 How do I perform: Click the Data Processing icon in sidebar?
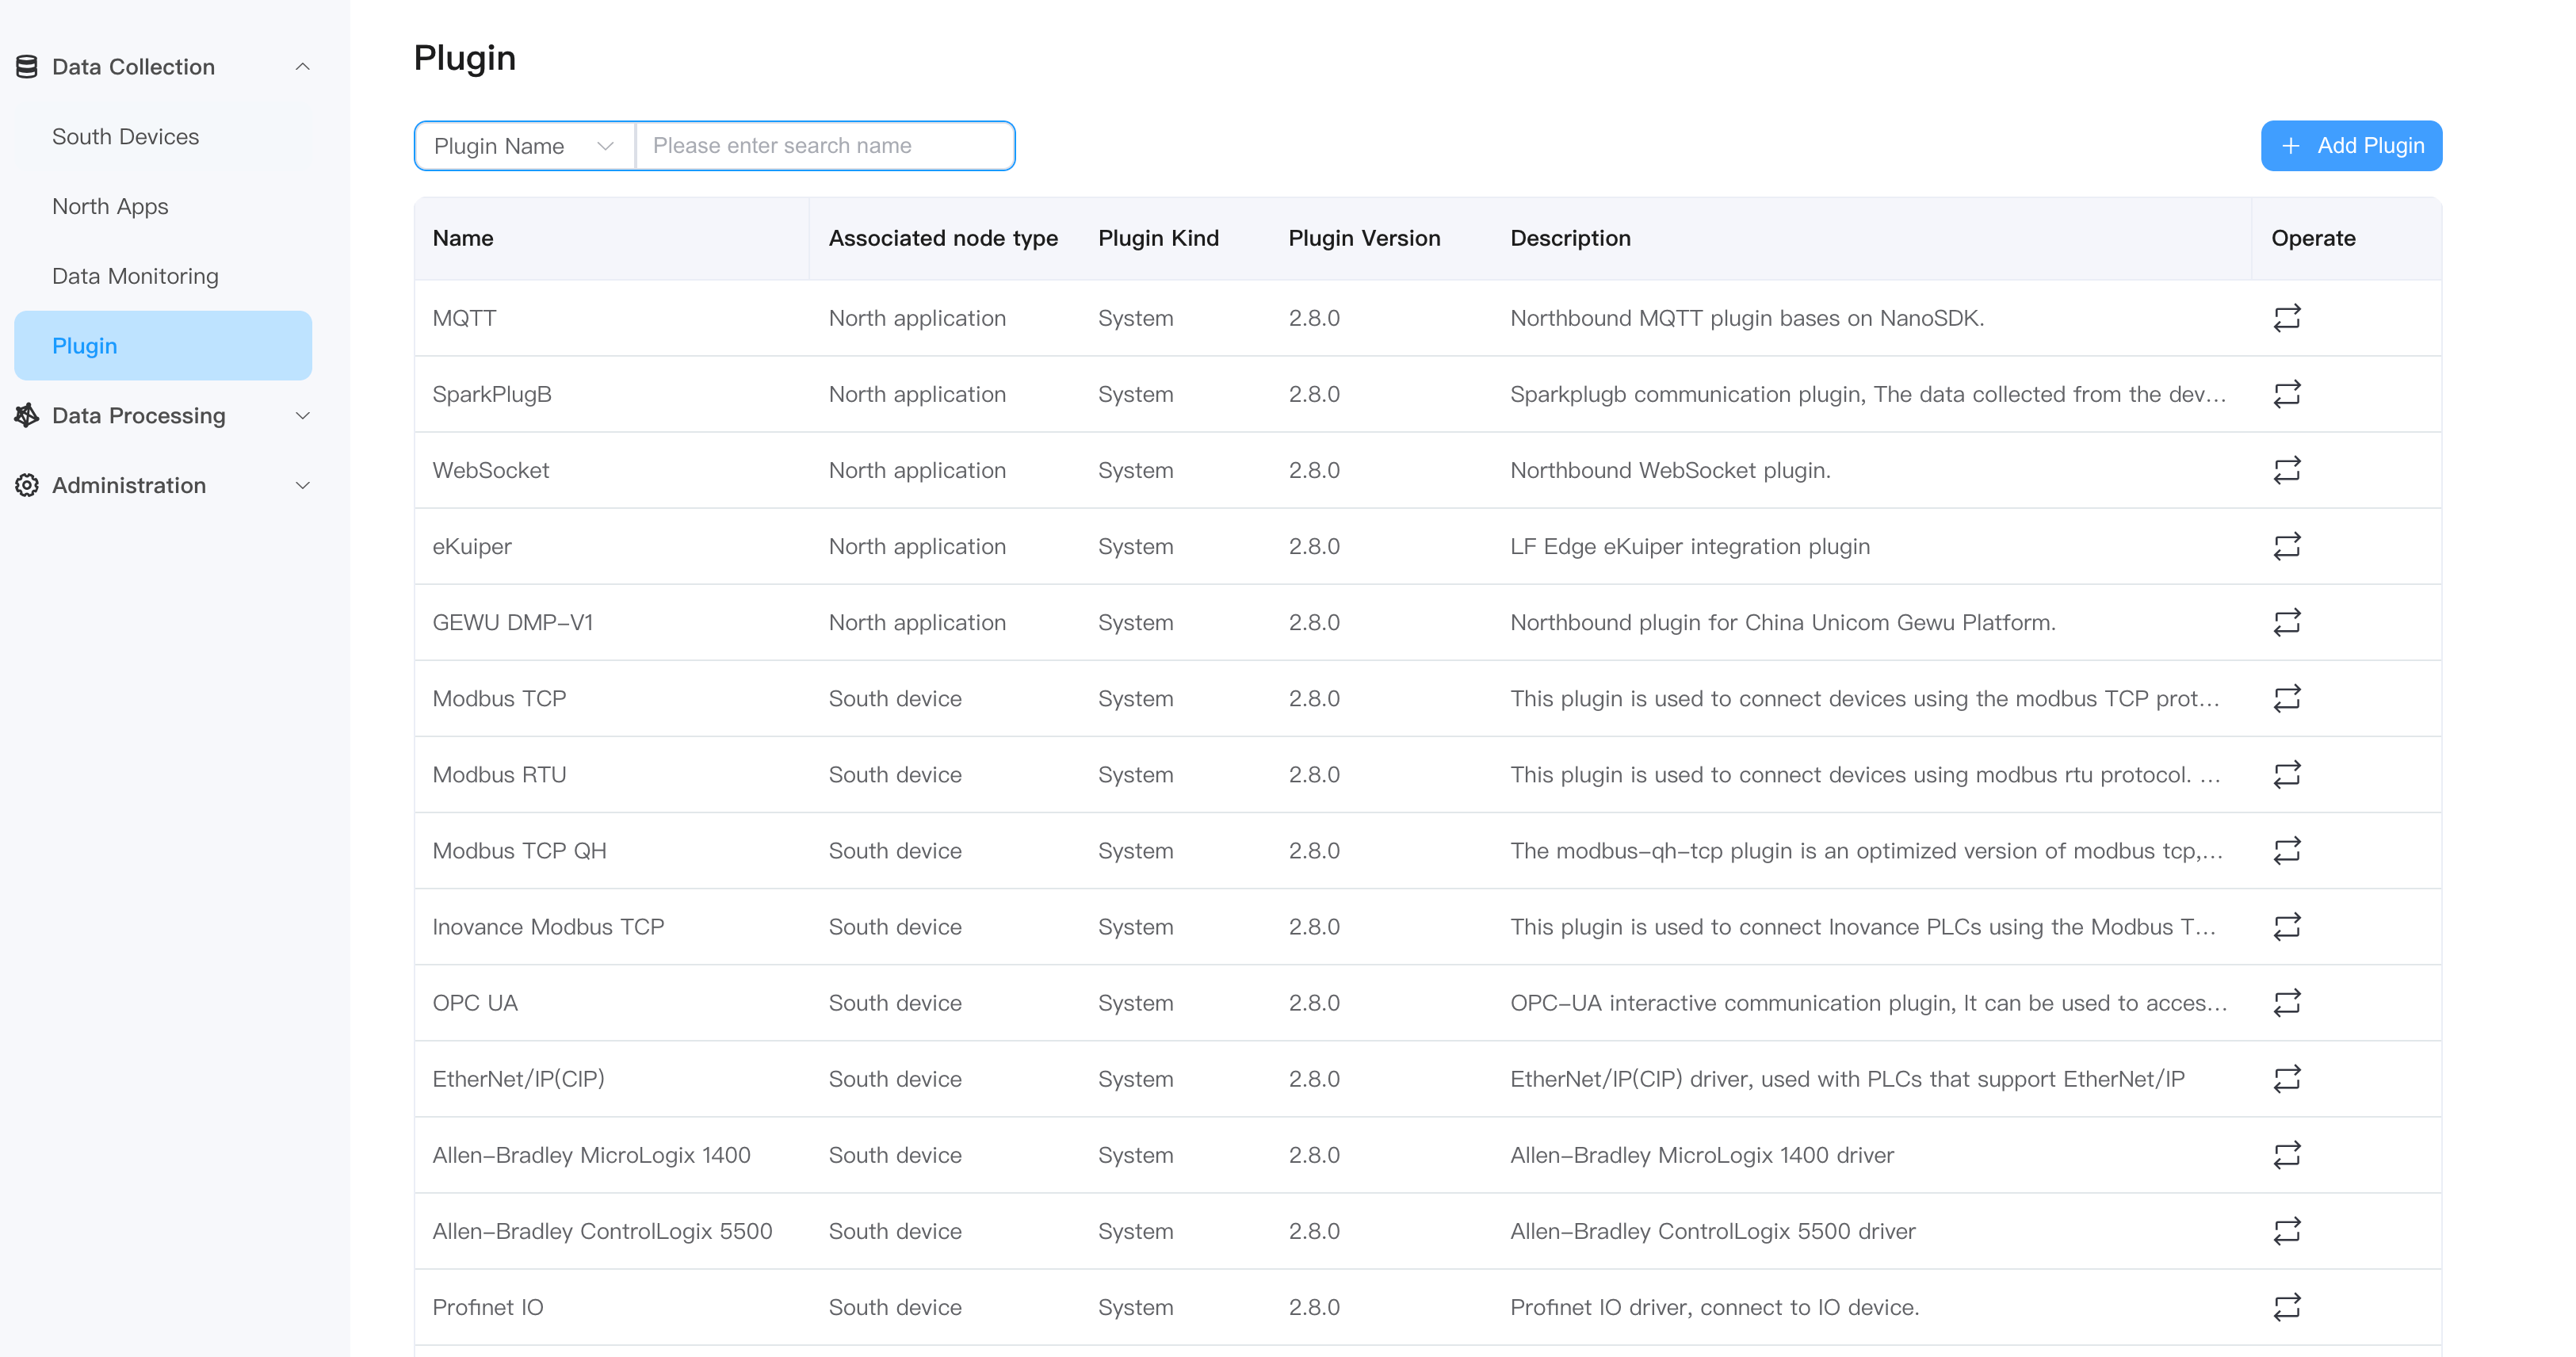tap(26, 415)
